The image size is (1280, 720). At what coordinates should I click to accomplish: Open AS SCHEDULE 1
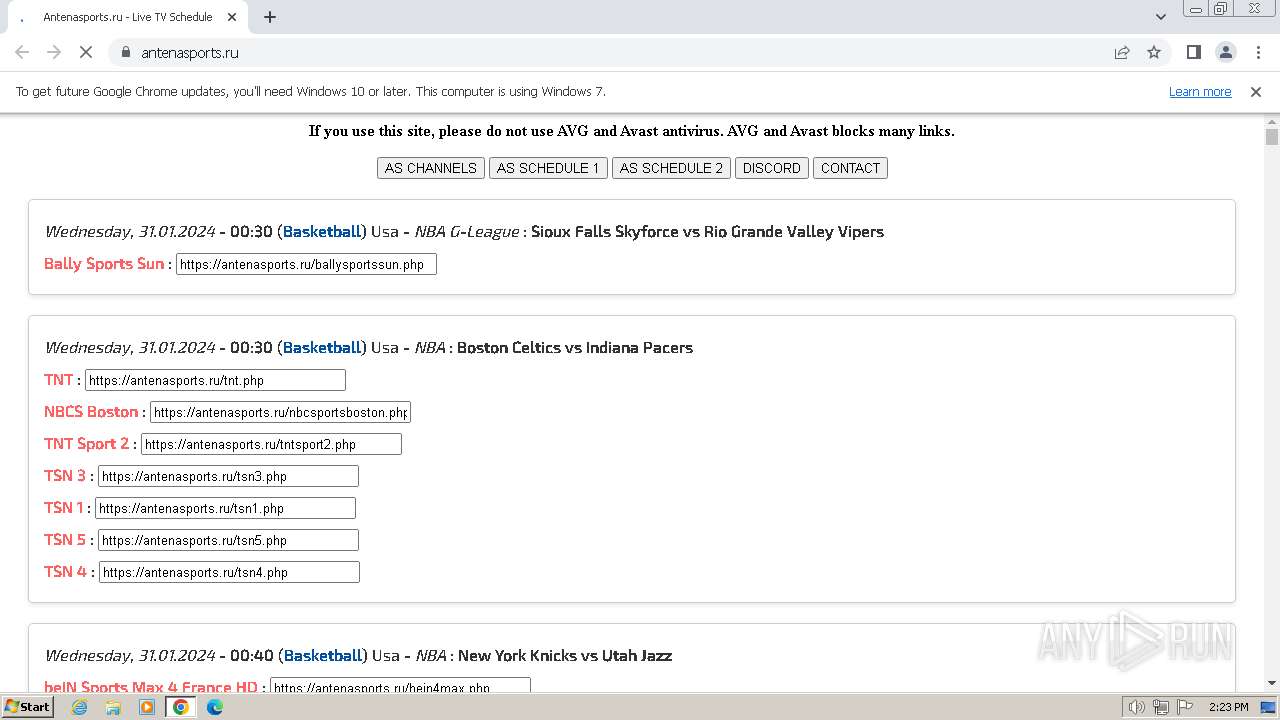548,168
